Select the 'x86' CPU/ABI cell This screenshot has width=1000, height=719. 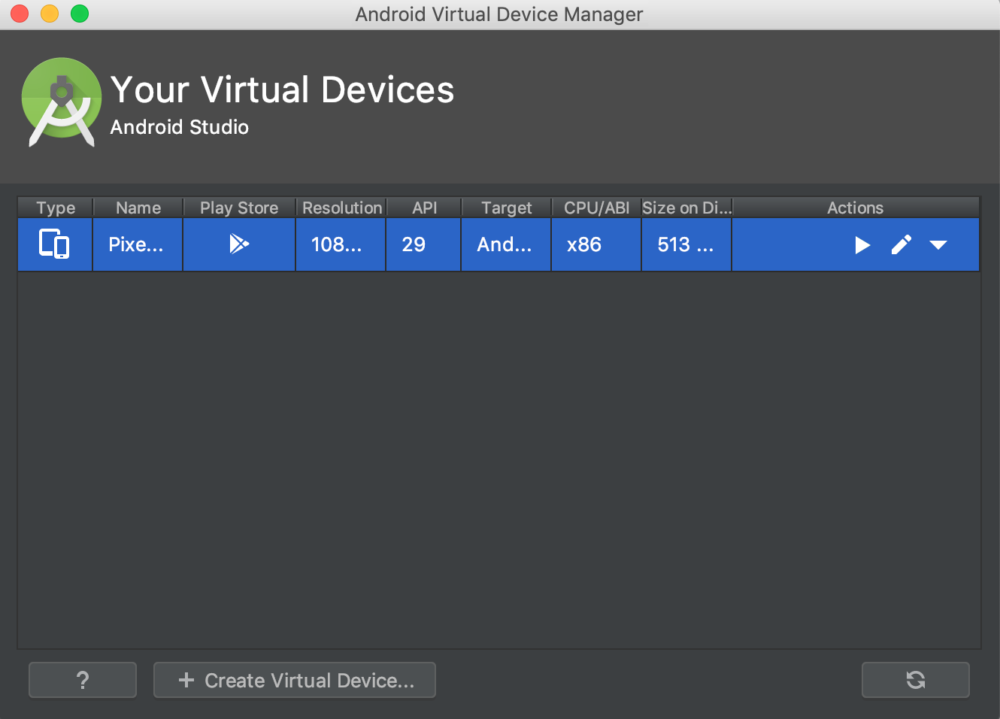tap(596, 244)
